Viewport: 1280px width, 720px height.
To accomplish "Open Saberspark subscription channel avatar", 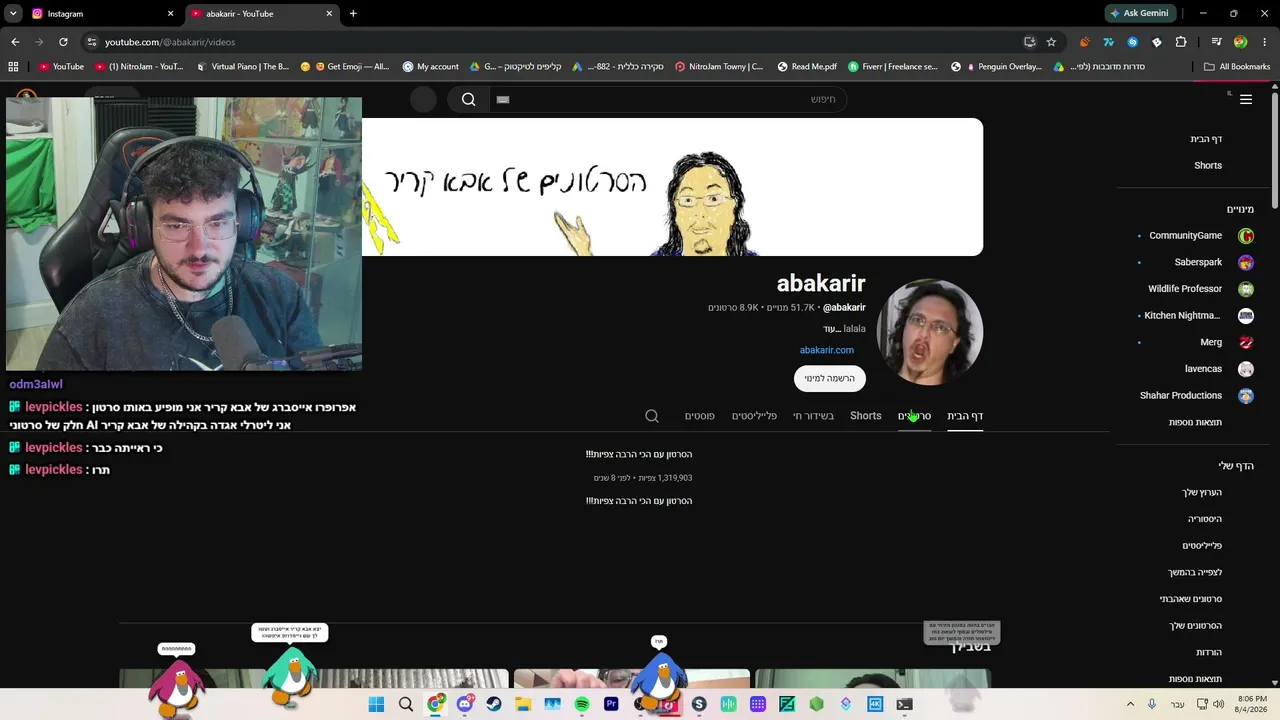I will 1246,262.
